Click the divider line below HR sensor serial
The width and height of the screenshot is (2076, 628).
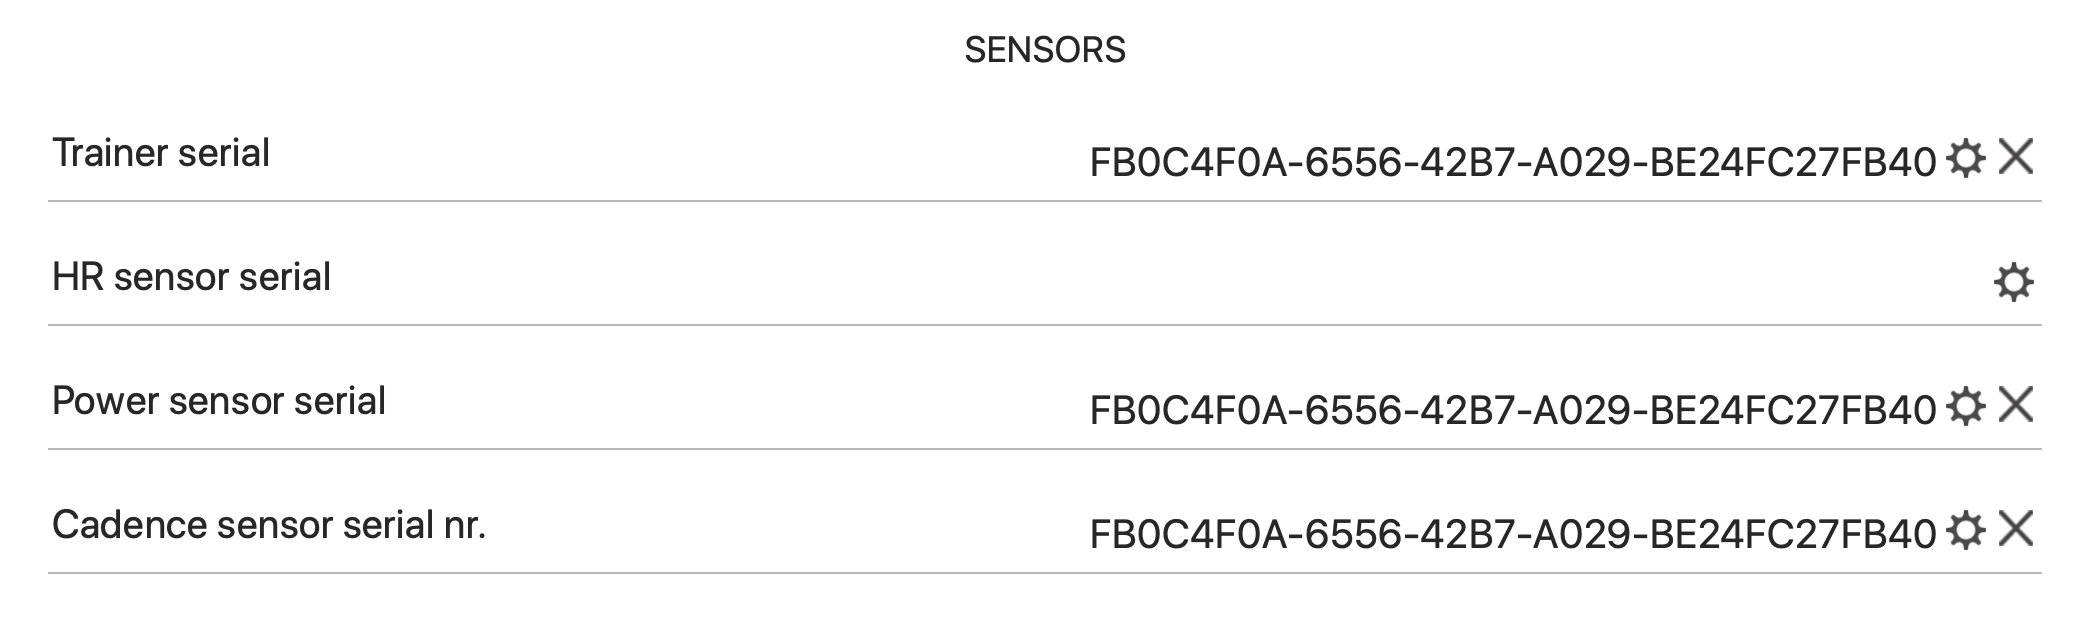point(1044,325)
